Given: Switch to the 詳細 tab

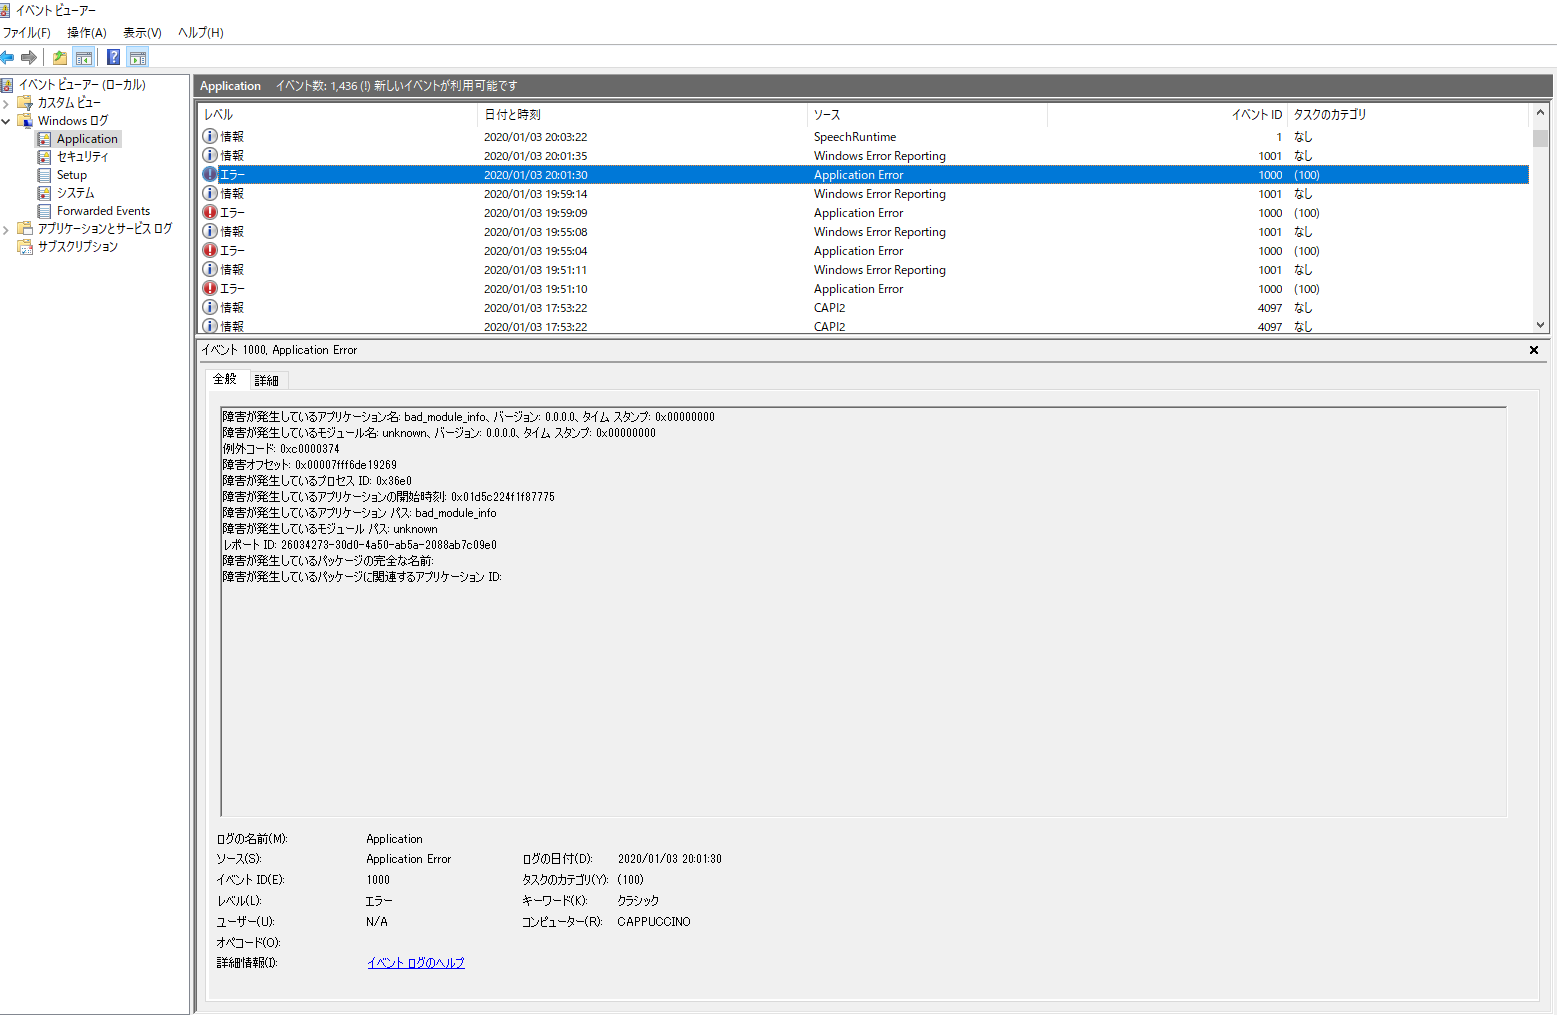Looking at the screenshot, I should click(x=266, y=381).
